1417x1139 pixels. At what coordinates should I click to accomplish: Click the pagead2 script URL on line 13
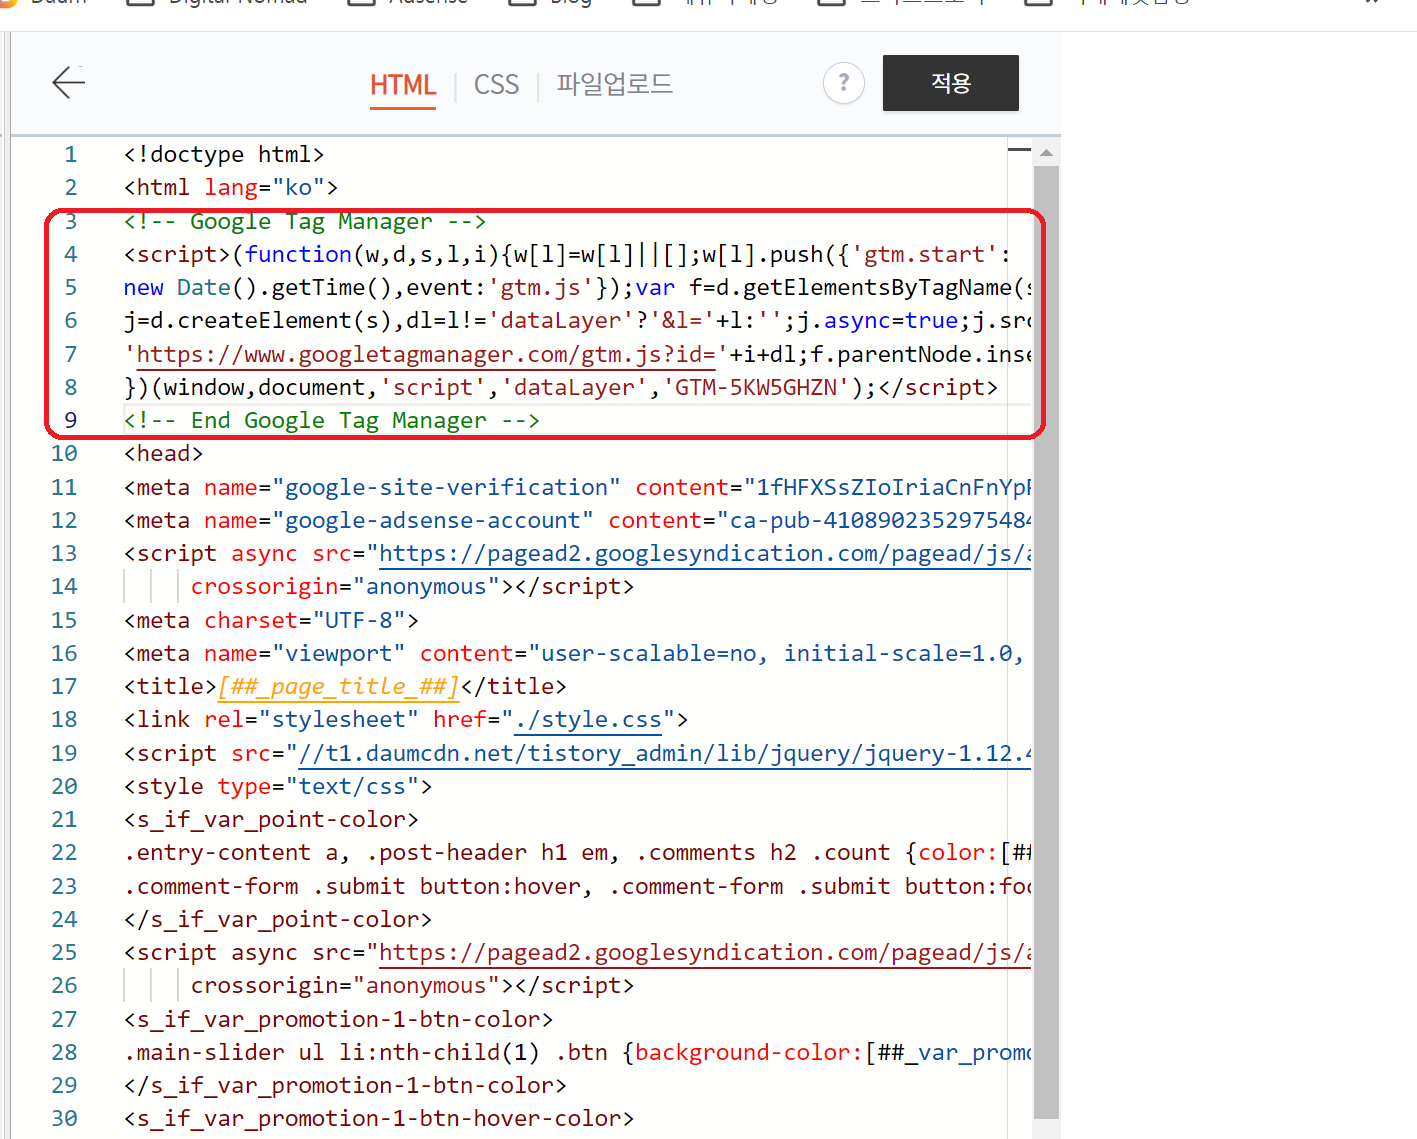(705, 554)
